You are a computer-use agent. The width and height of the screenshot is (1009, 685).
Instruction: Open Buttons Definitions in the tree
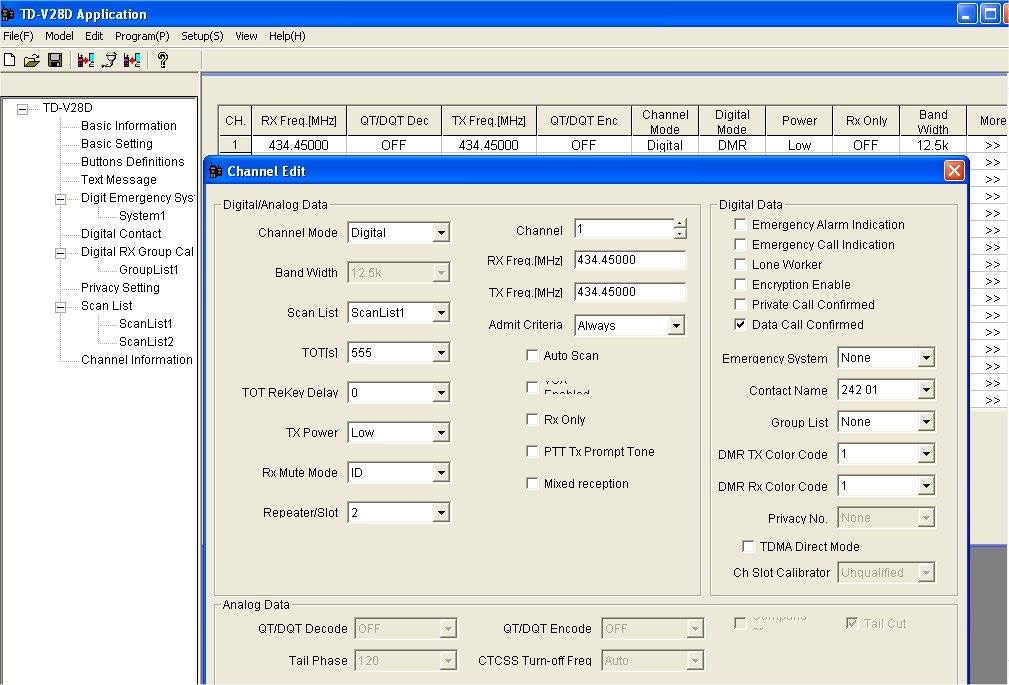(x=133, y=162)
